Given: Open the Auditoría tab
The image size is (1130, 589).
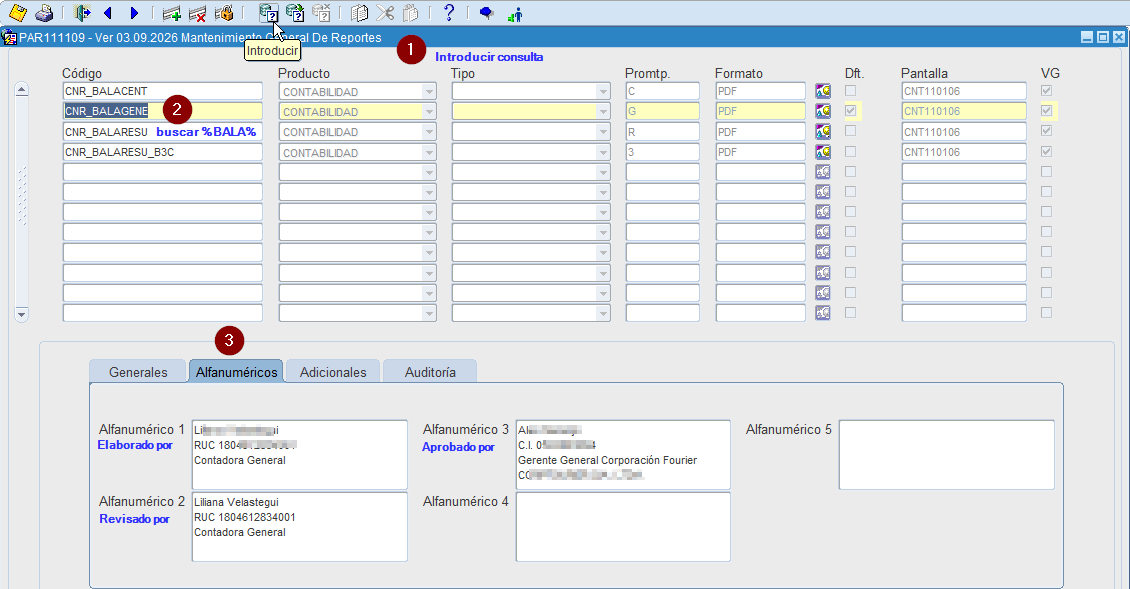Looking at the screenshot, I should pos(430,372).
